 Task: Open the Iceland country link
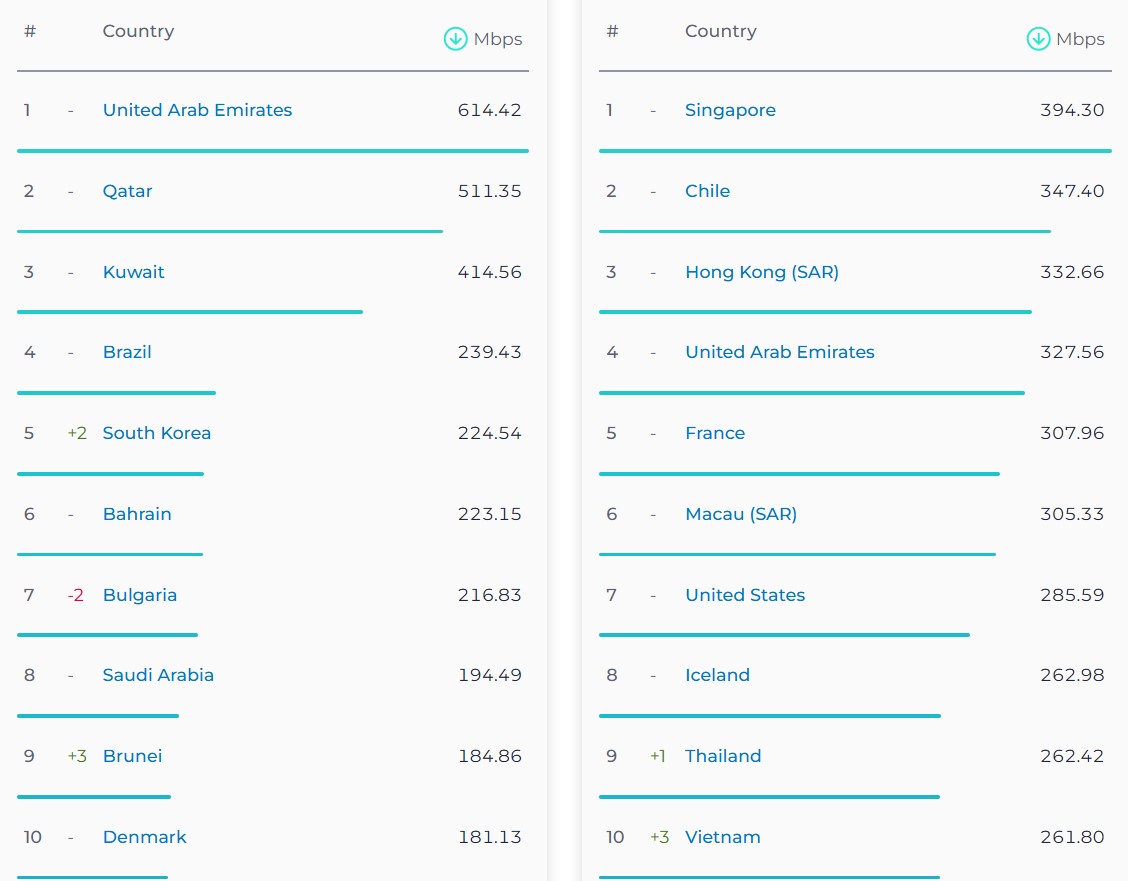tap(717, 675)
